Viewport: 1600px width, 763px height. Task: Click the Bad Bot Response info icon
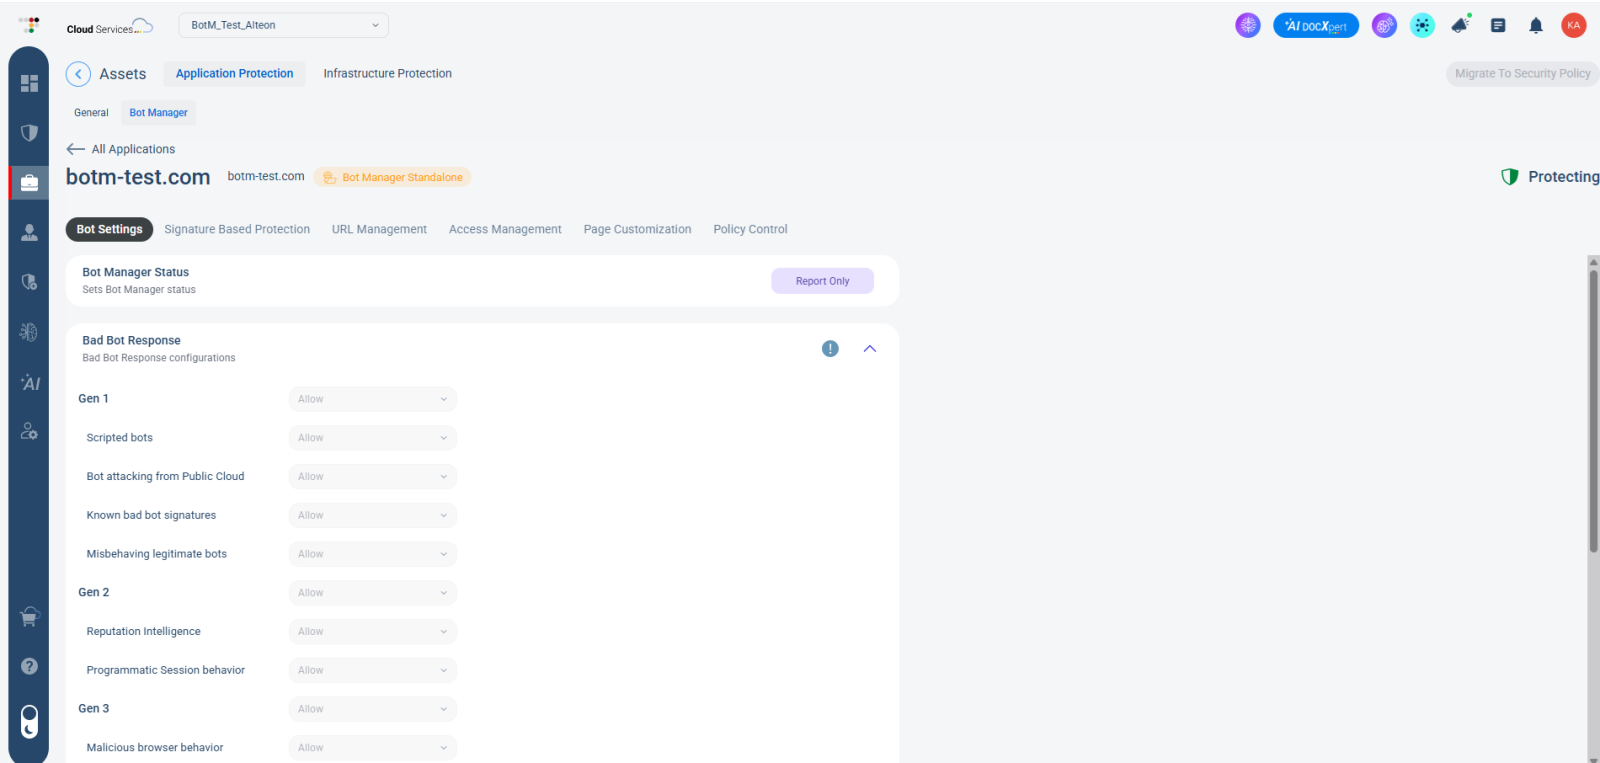click(830, 349)
